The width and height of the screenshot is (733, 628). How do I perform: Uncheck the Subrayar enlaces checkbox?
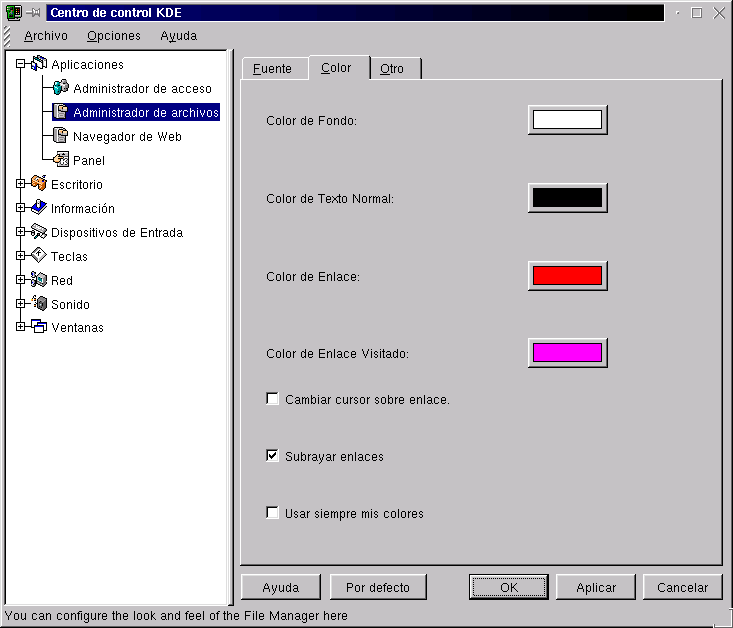(272, 456)
